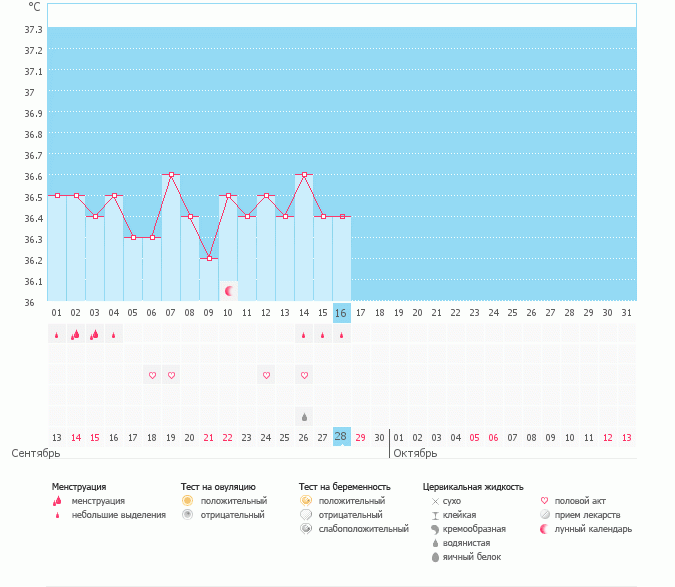
Task: Click the negative ovulation test legend icon
Action: (187, 515)
